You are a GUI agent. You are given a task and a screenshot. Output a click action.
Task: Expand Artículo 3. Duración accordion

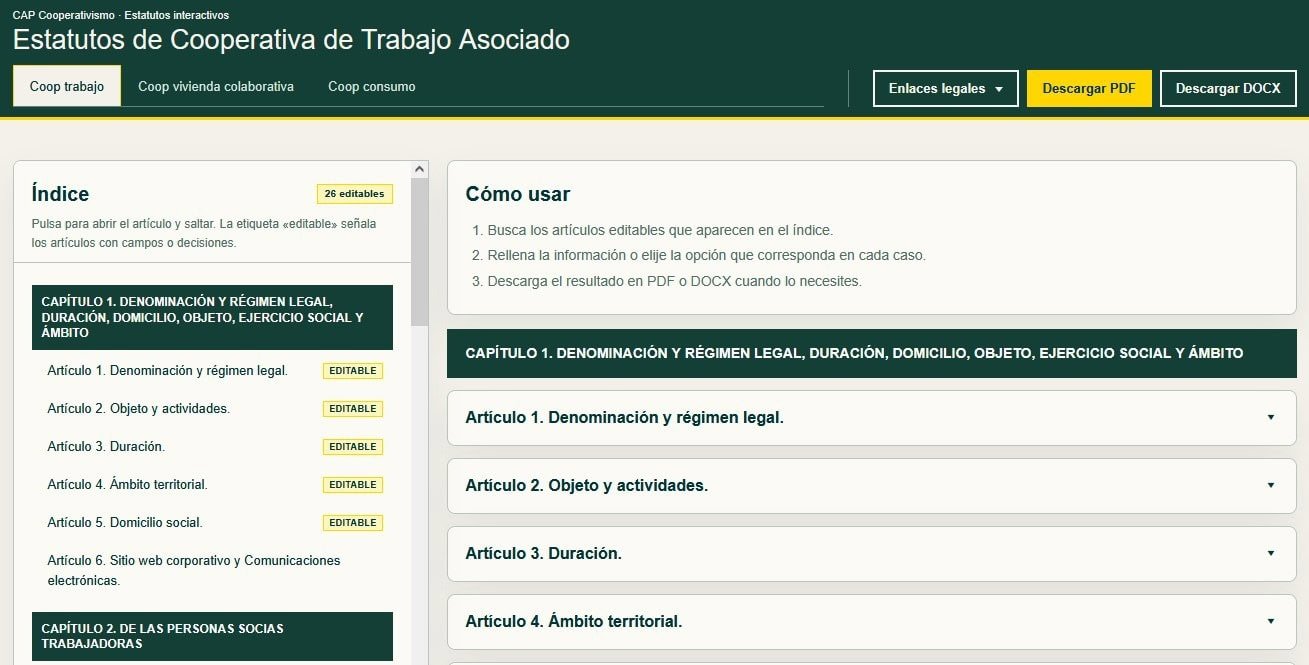click(x=871, y=553)
